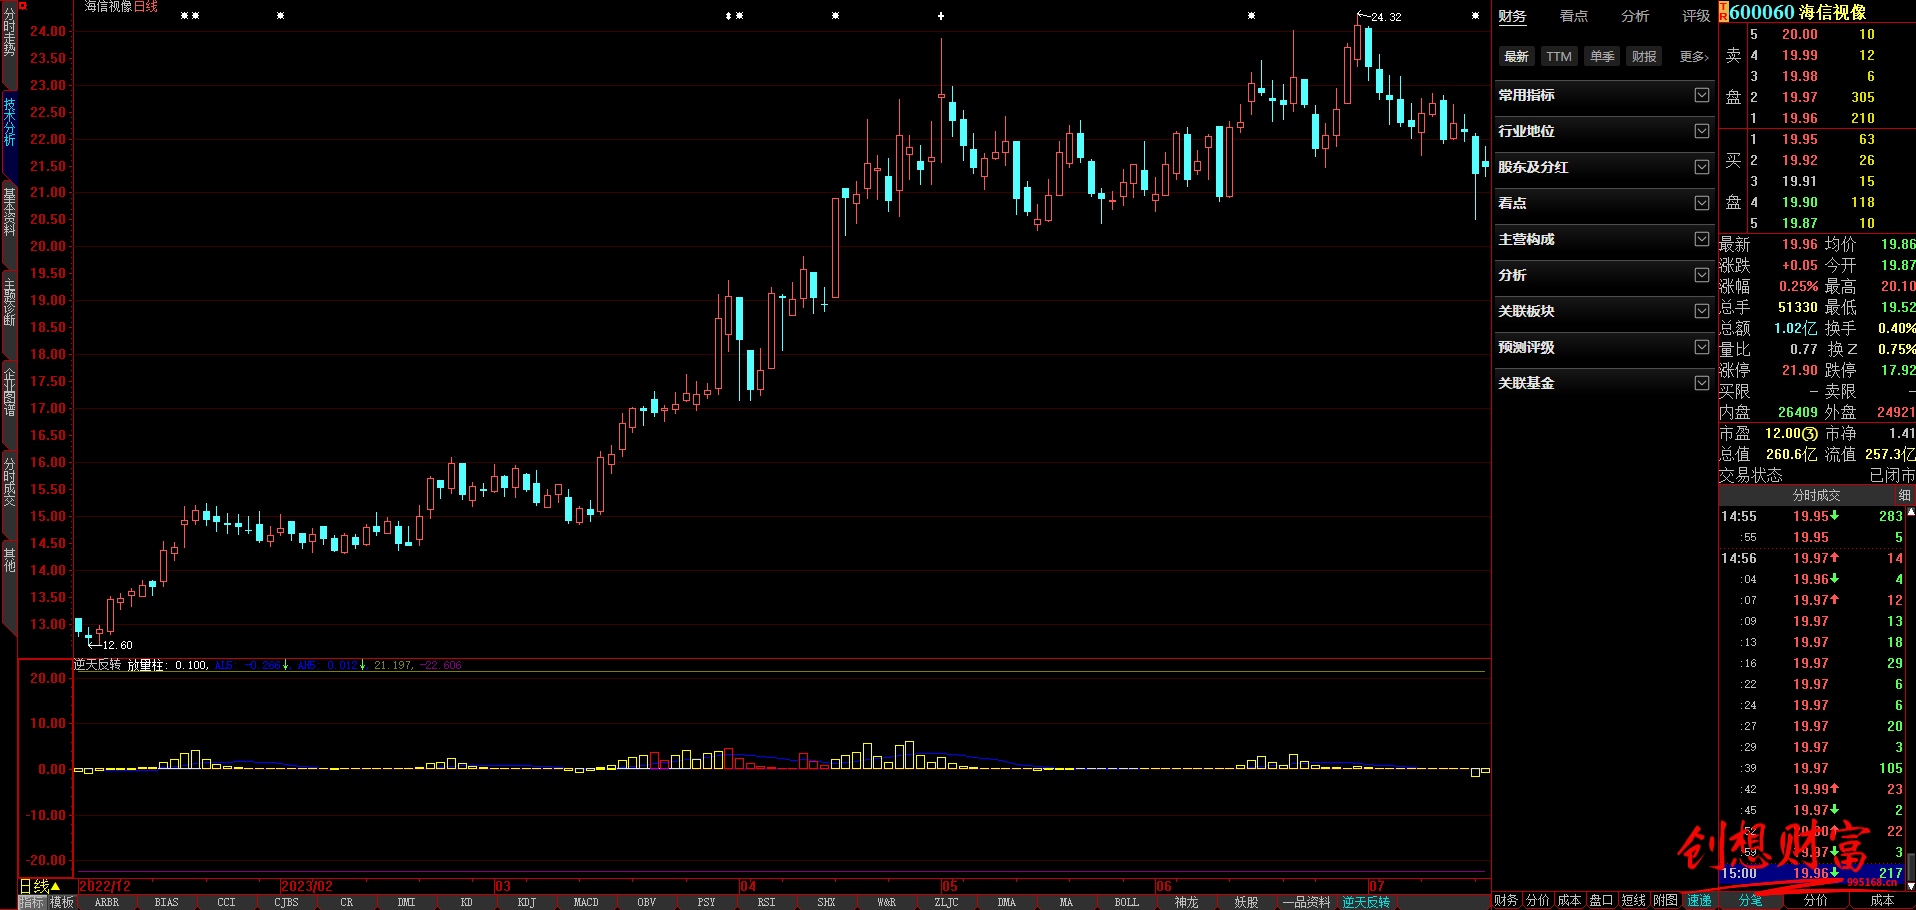1916x910 pixels.
Task: Click the 细 detail button in 分时成交
Action: tap(1904, 496)
